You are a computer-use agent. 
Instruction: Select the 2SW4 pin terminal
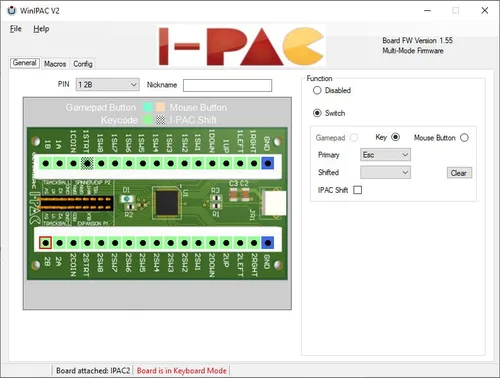157,243
